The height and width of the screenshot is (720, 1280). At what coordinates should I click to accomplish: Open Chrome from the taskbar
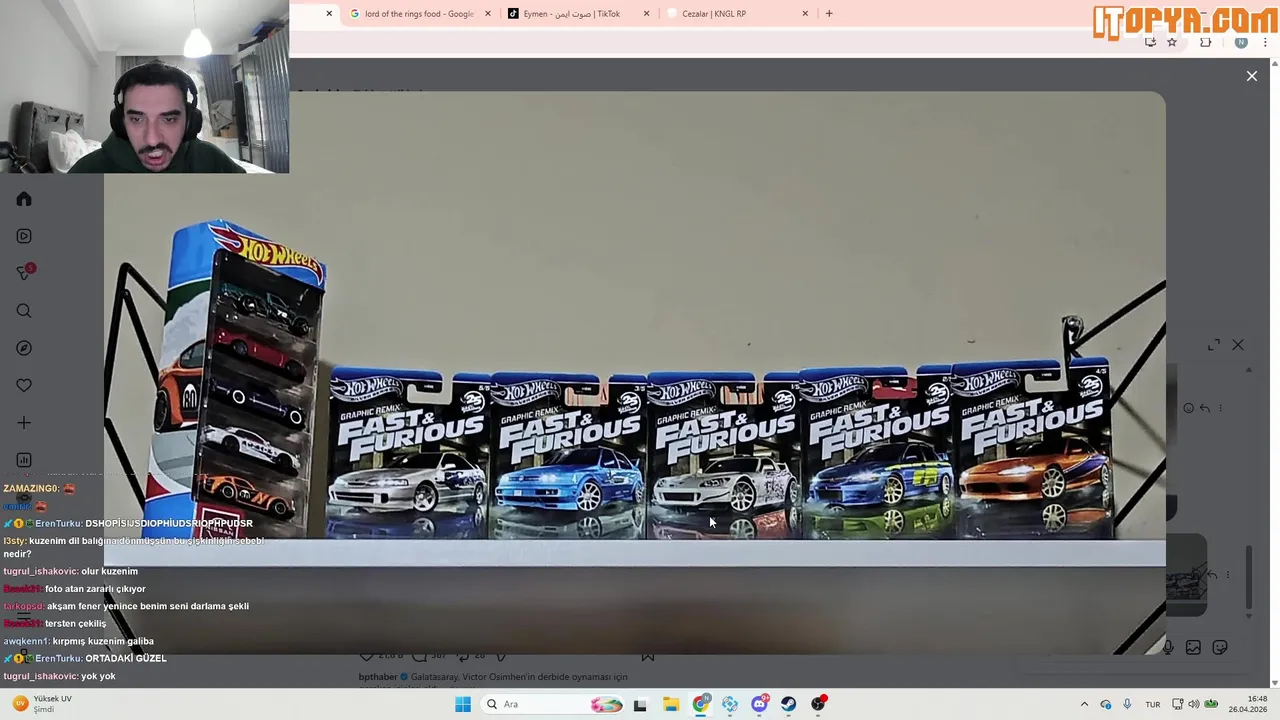pyautogui.click(x=700, y=704)
